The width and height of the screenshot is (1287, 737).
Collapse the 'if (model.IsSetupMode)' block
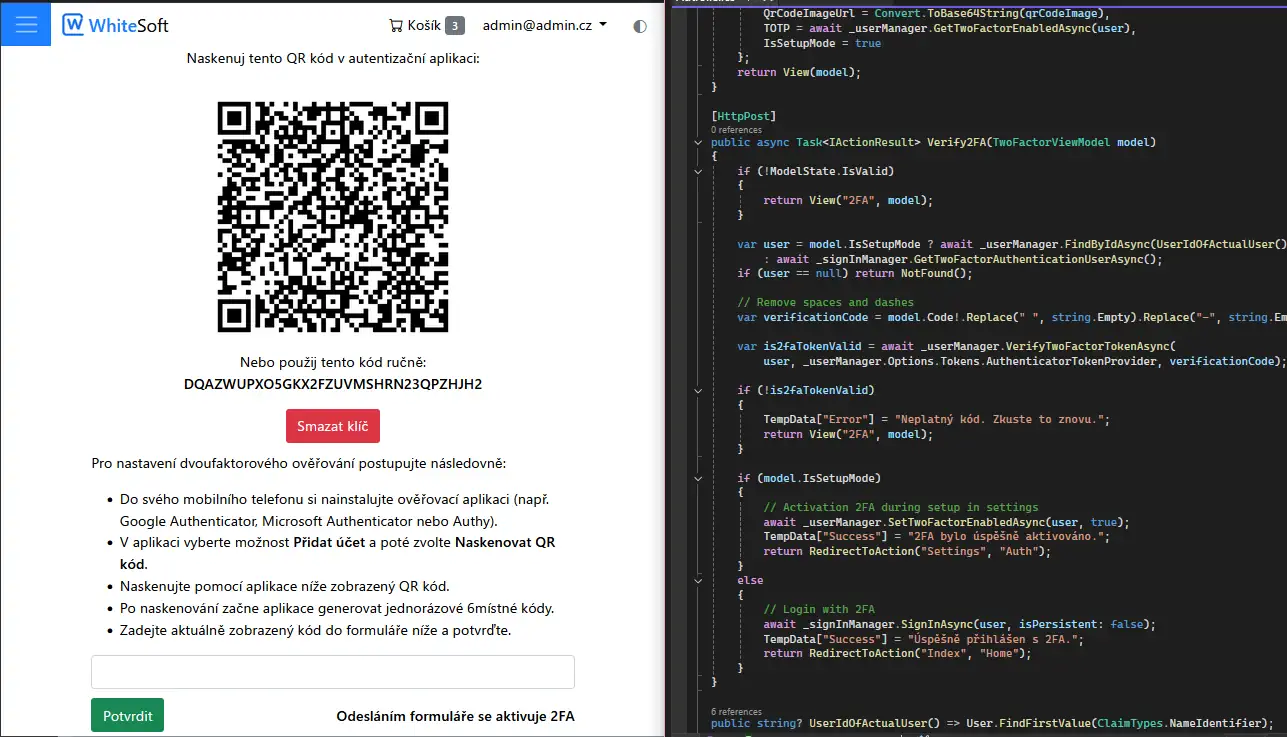coord(699,478)
